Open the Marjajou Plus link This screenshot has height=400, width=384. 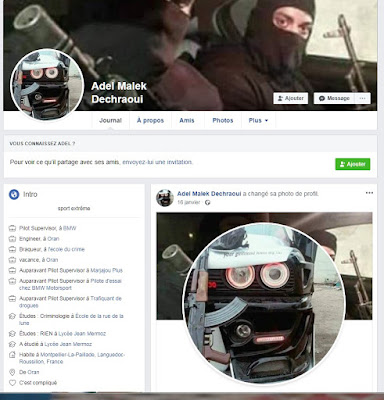[107, 270]
